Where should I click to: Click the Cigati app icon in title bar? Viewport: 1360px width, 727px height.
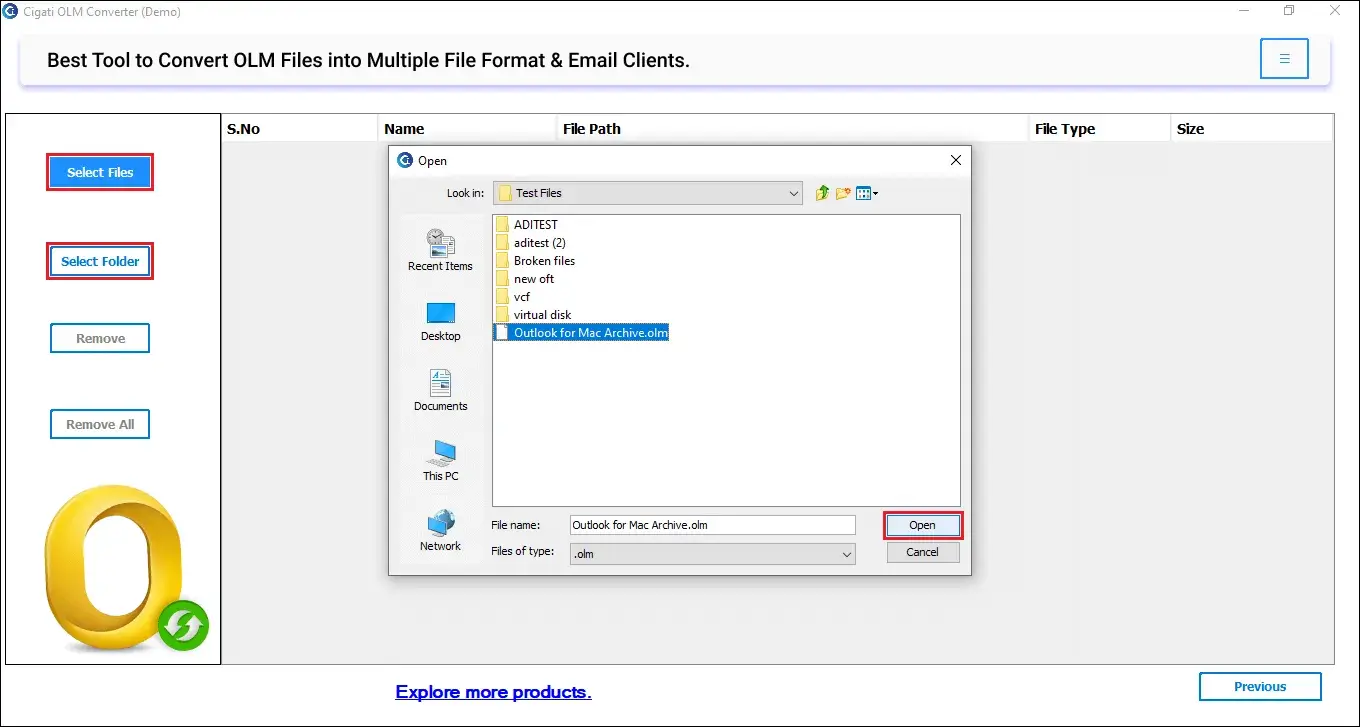[x=11, y=11]
